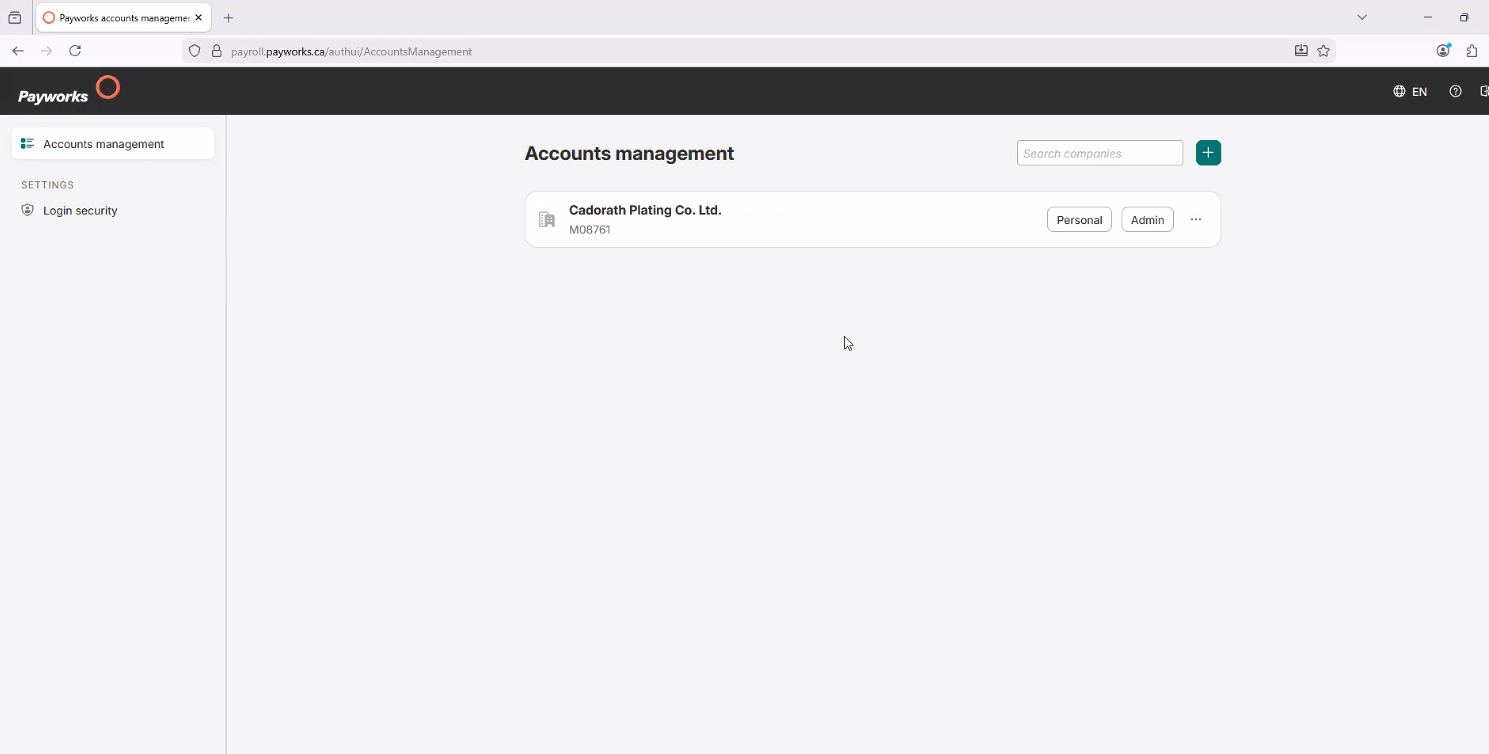Close the Payworks accounts management tab

point(199,18)
